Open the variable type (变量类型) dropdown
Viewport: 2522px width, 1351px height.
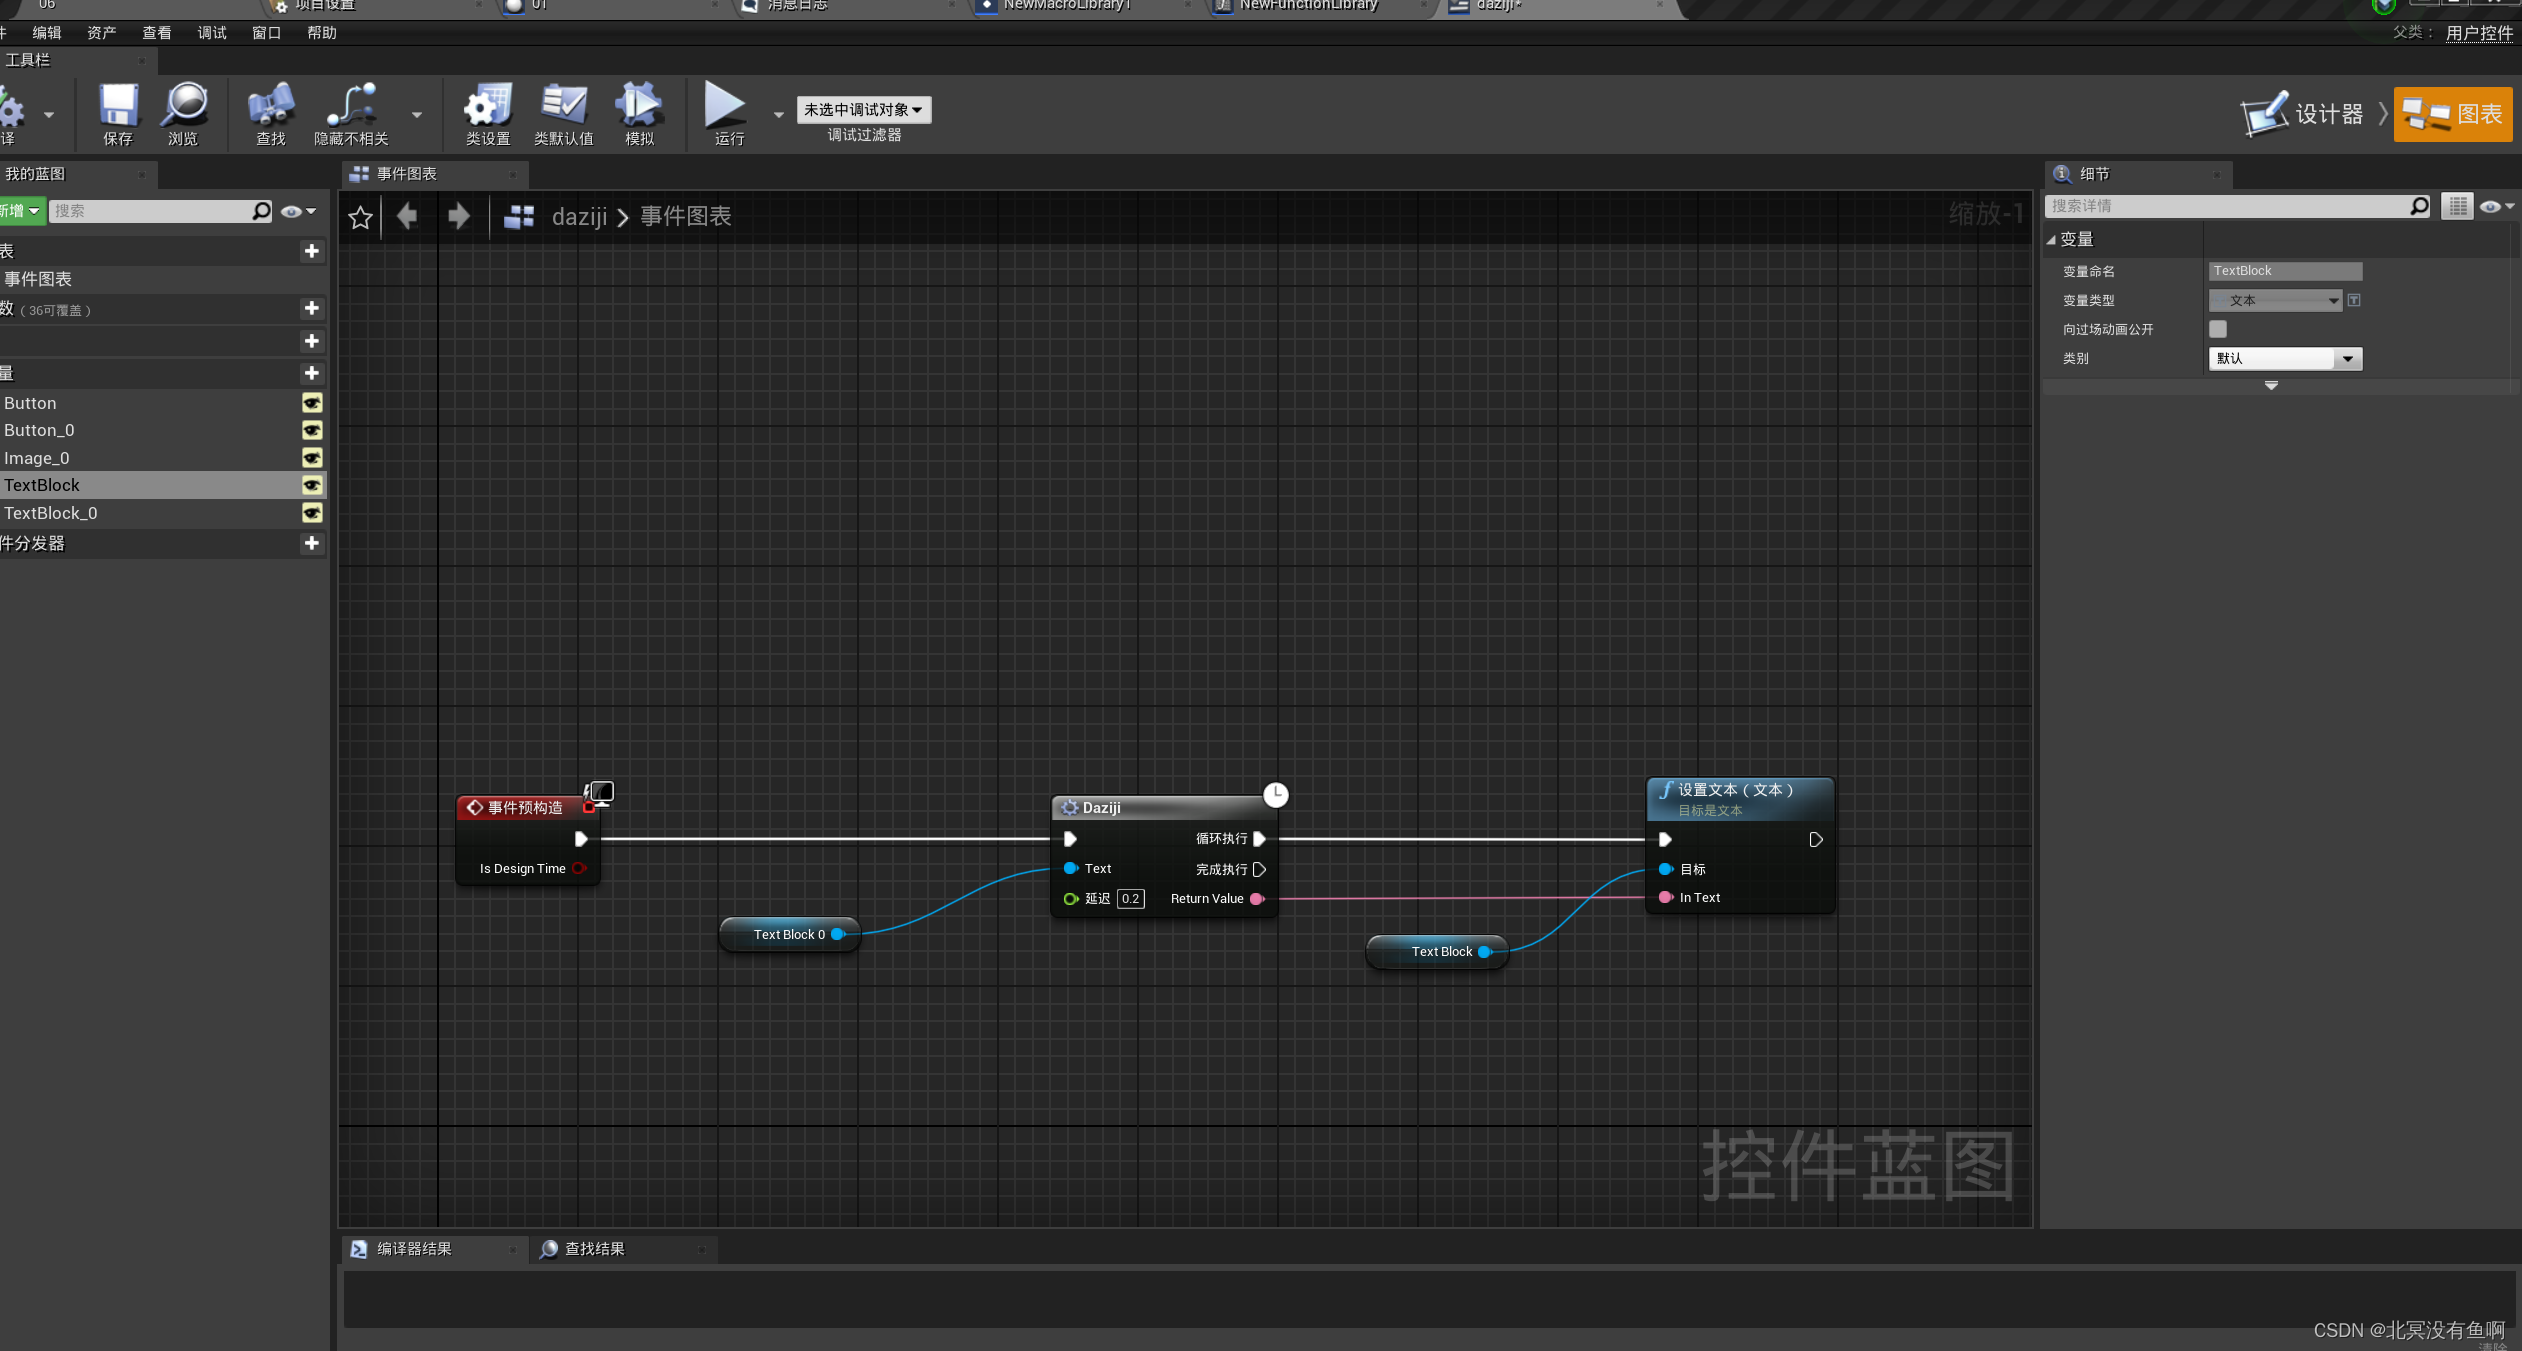2275,300
